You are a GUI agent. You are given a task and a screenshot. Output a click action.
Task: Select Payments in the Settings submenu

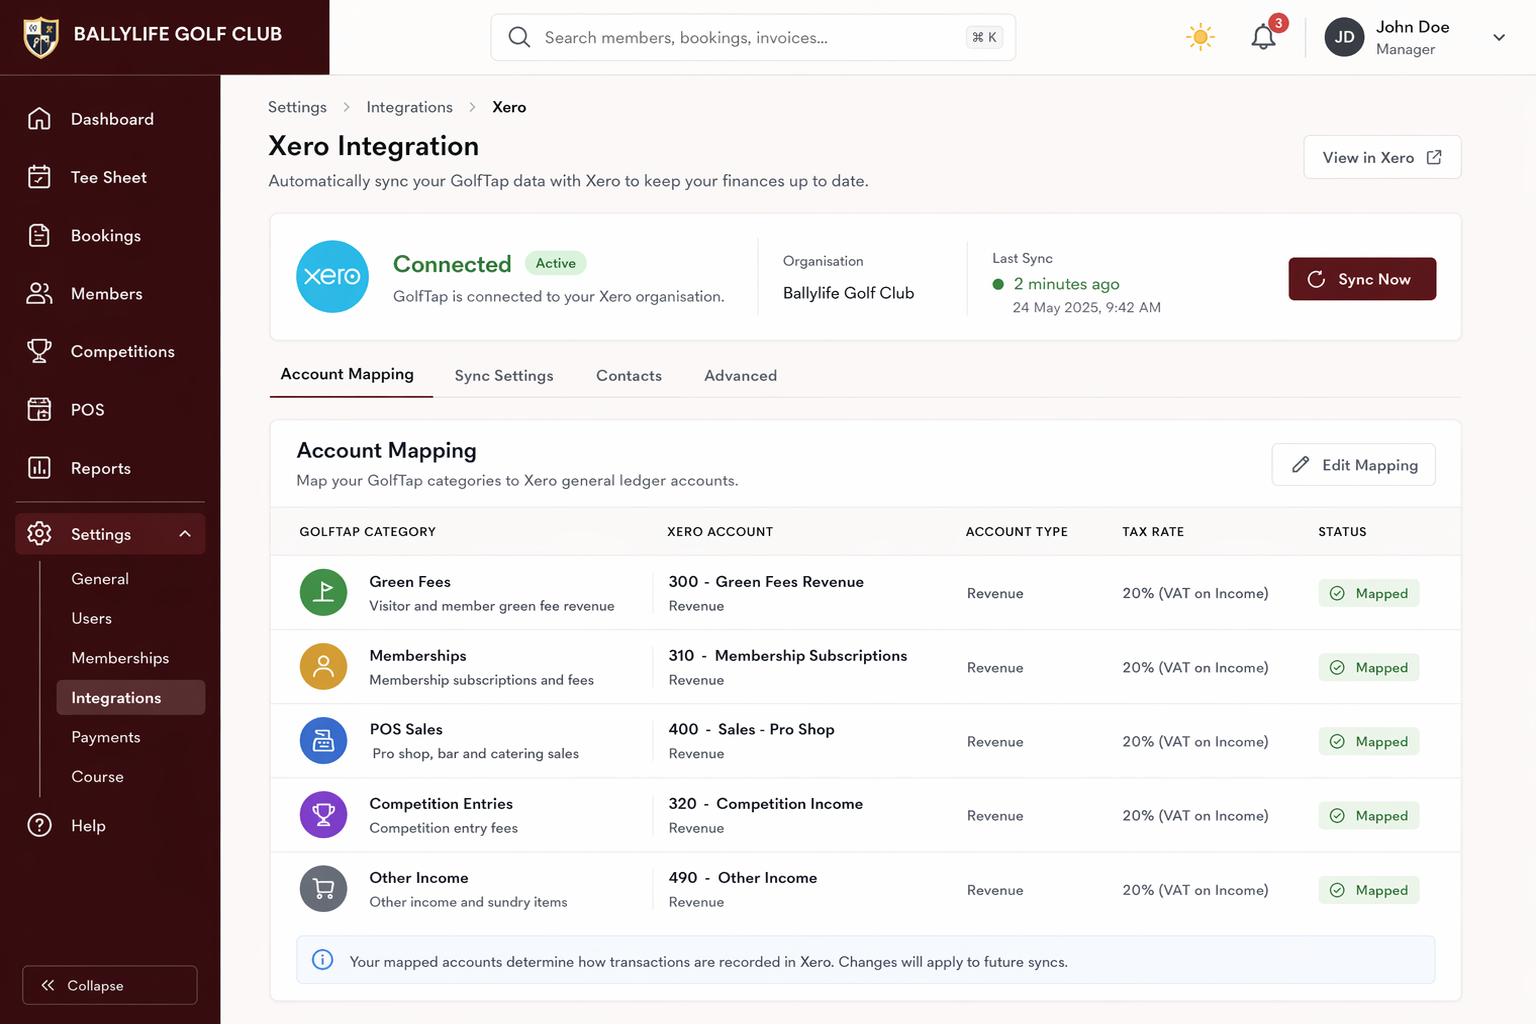[105, 737]
